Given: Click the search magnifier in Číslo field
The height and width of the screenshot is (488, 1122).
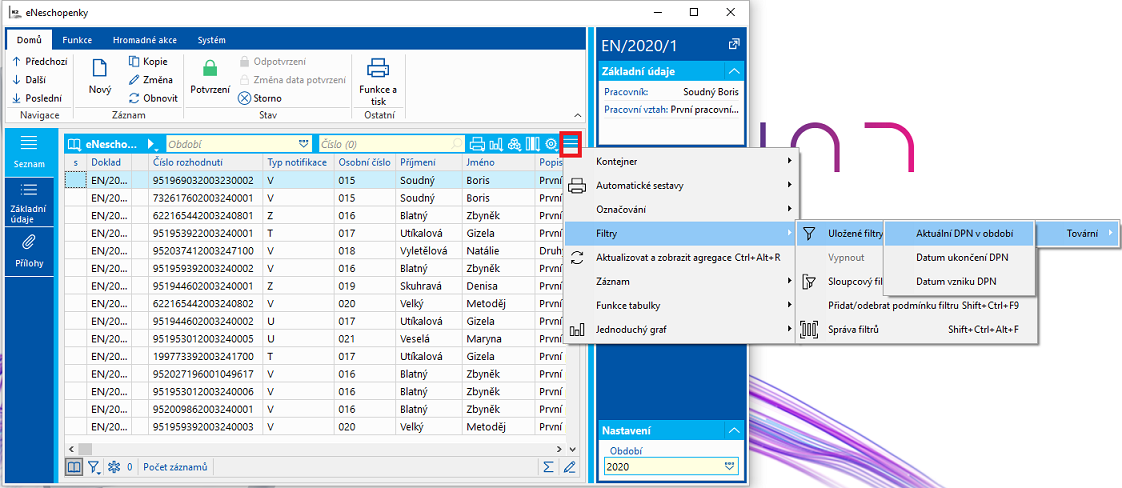Looking at the screenshot, I should [x=457, y=144].
